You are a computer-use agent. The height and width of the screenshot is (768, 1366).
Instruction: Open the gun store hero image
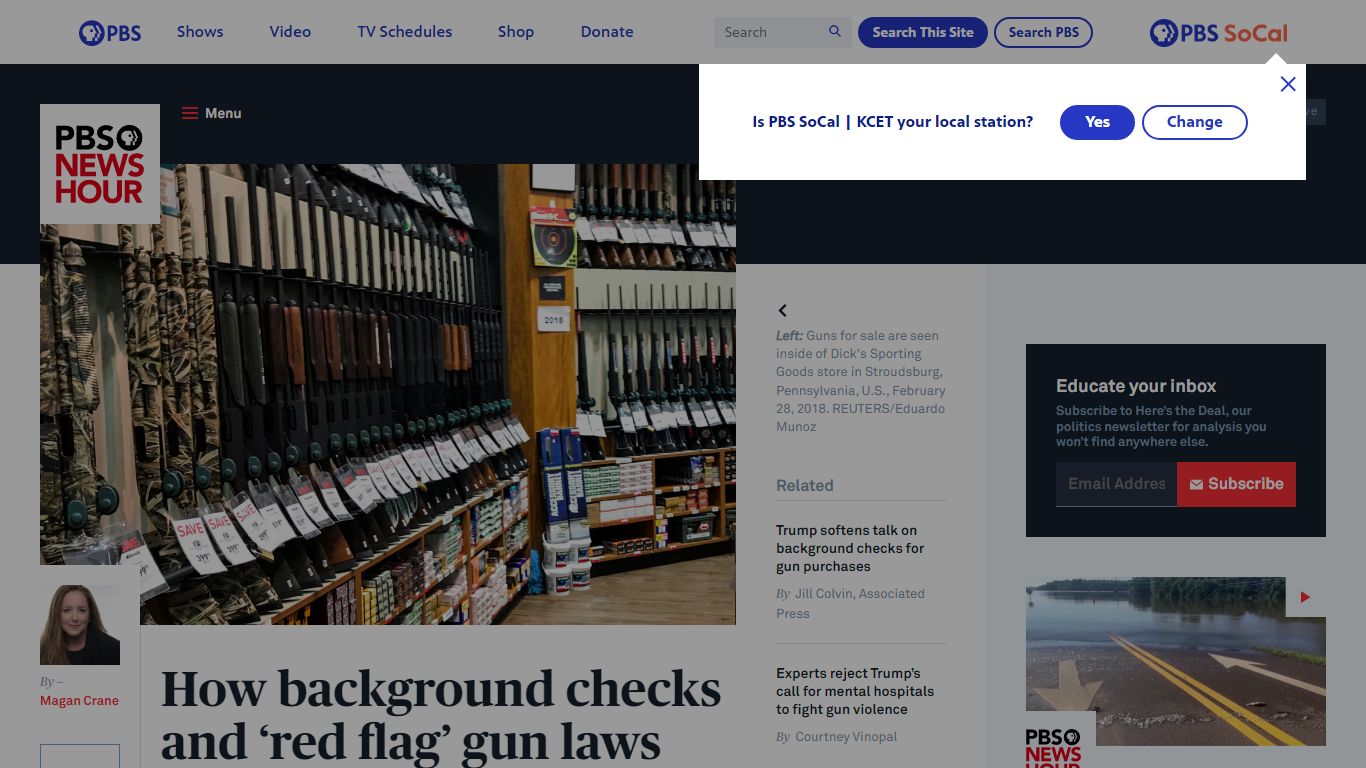pyautogui.click(x=388, y=394)
